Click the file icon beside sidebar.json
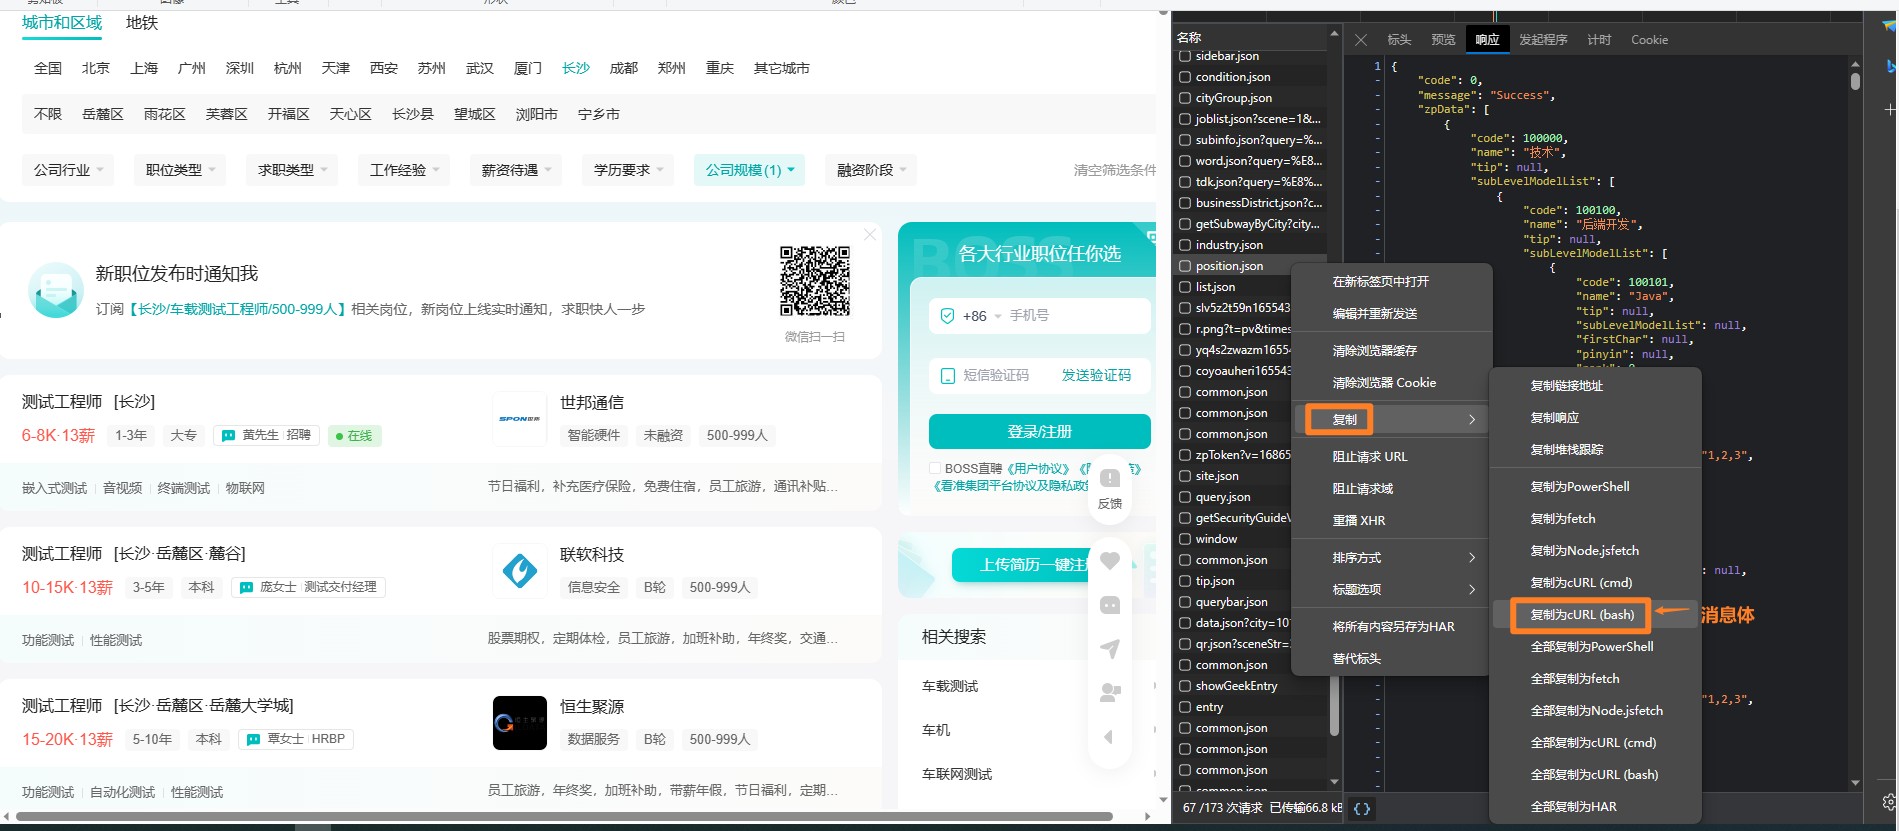The image size is (1899, 831). point(1185,56)
